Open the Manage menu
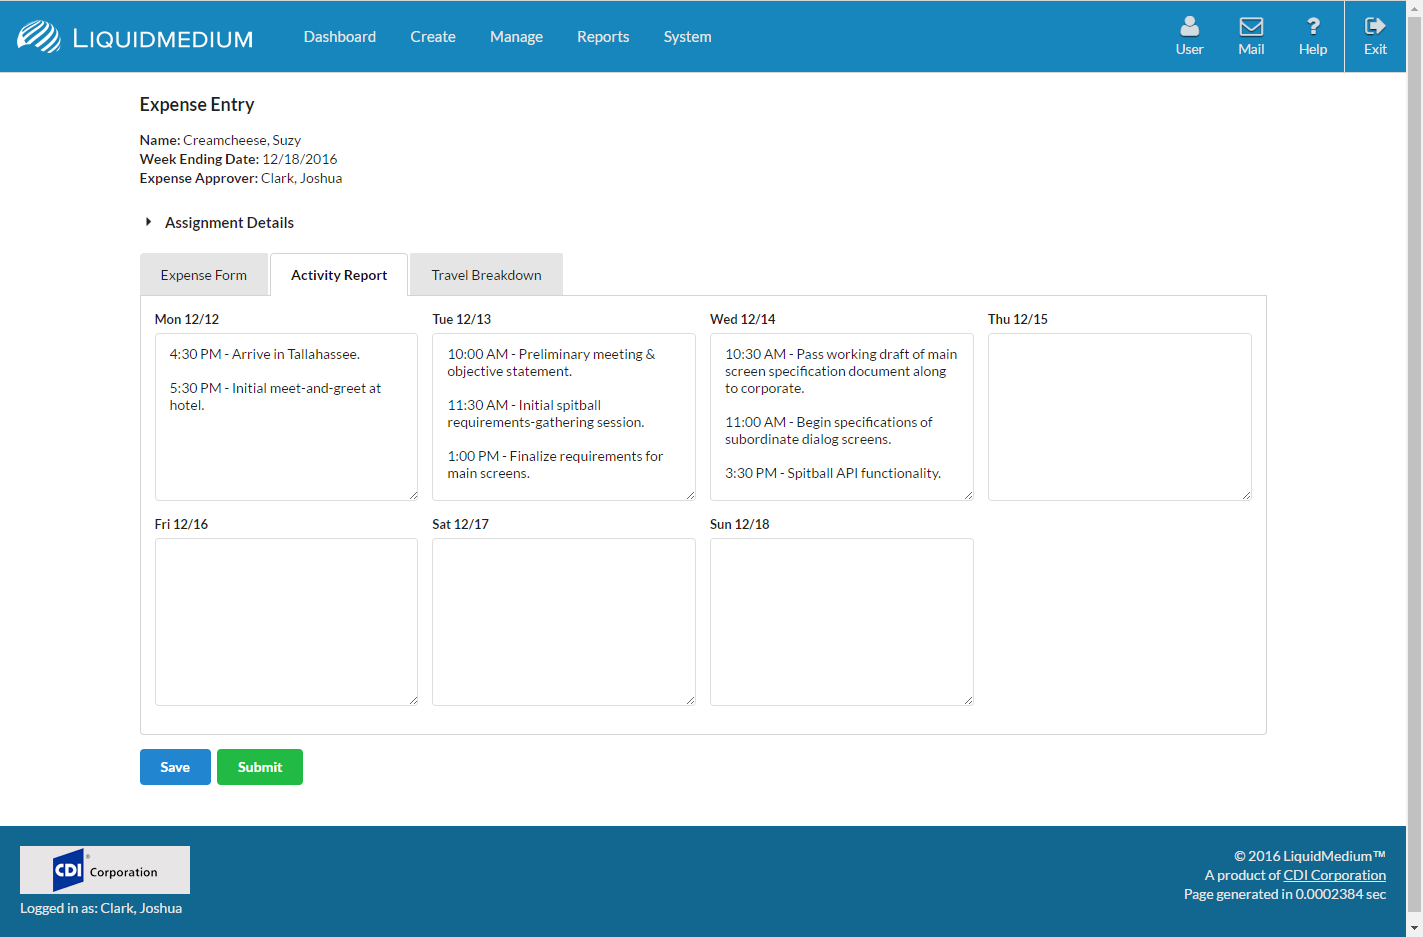 pos(516,37)
